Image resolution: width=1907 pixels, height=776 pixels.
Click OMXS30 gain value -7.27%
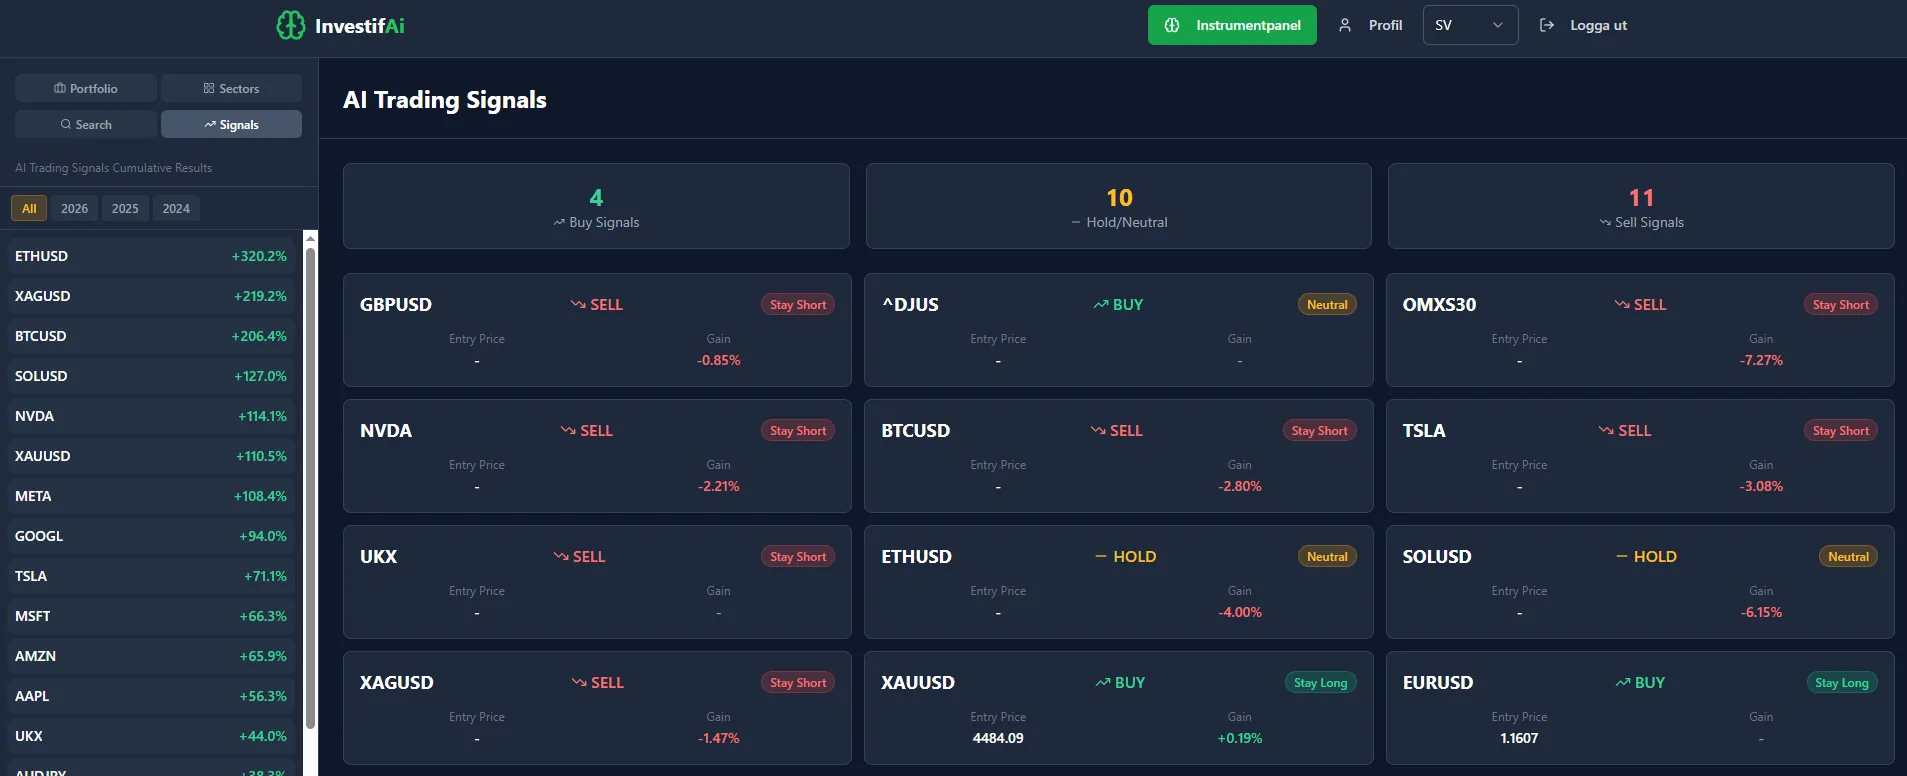coord(1761,360)
